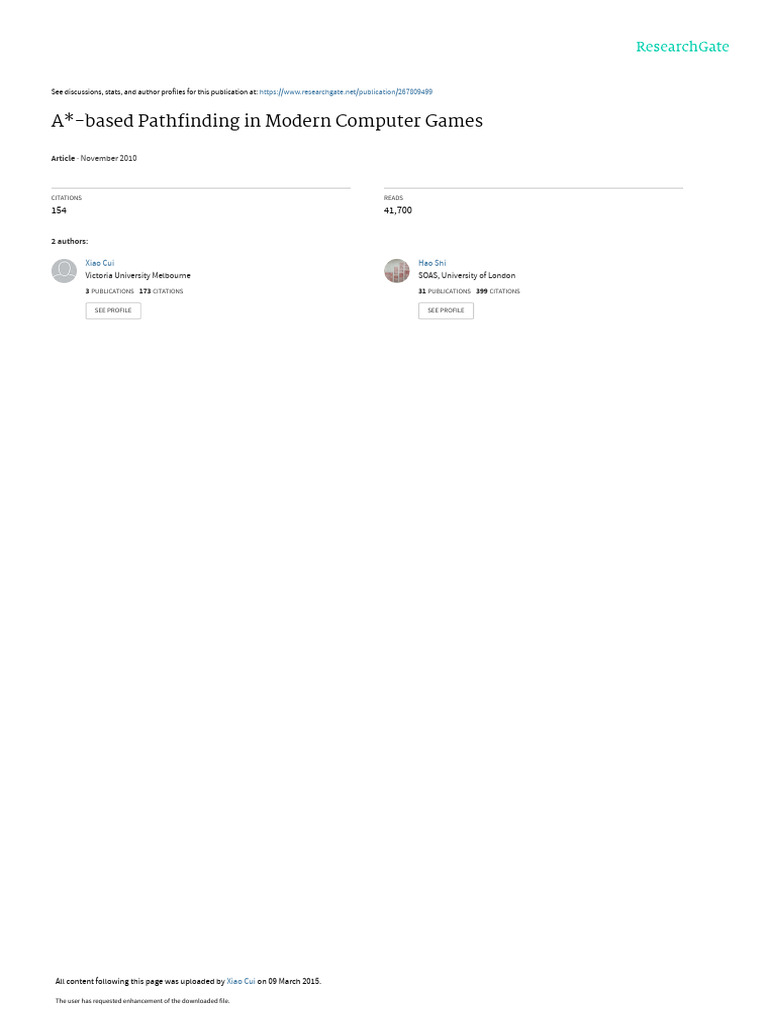Click the citations count 154

coord(59,210)
